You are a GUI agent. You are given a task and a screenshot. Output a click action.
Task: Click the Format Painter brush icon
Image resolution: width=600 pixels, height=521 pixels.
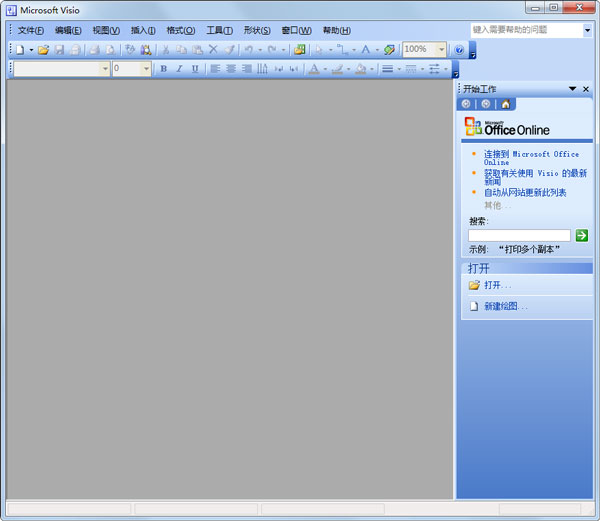click(x=229, y=50)
